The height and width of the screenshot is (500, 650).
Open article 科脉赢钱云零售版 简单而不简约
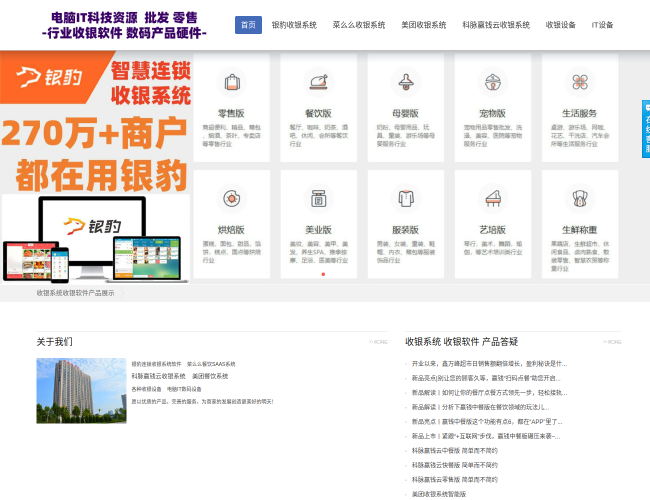(x=455, y=480)
